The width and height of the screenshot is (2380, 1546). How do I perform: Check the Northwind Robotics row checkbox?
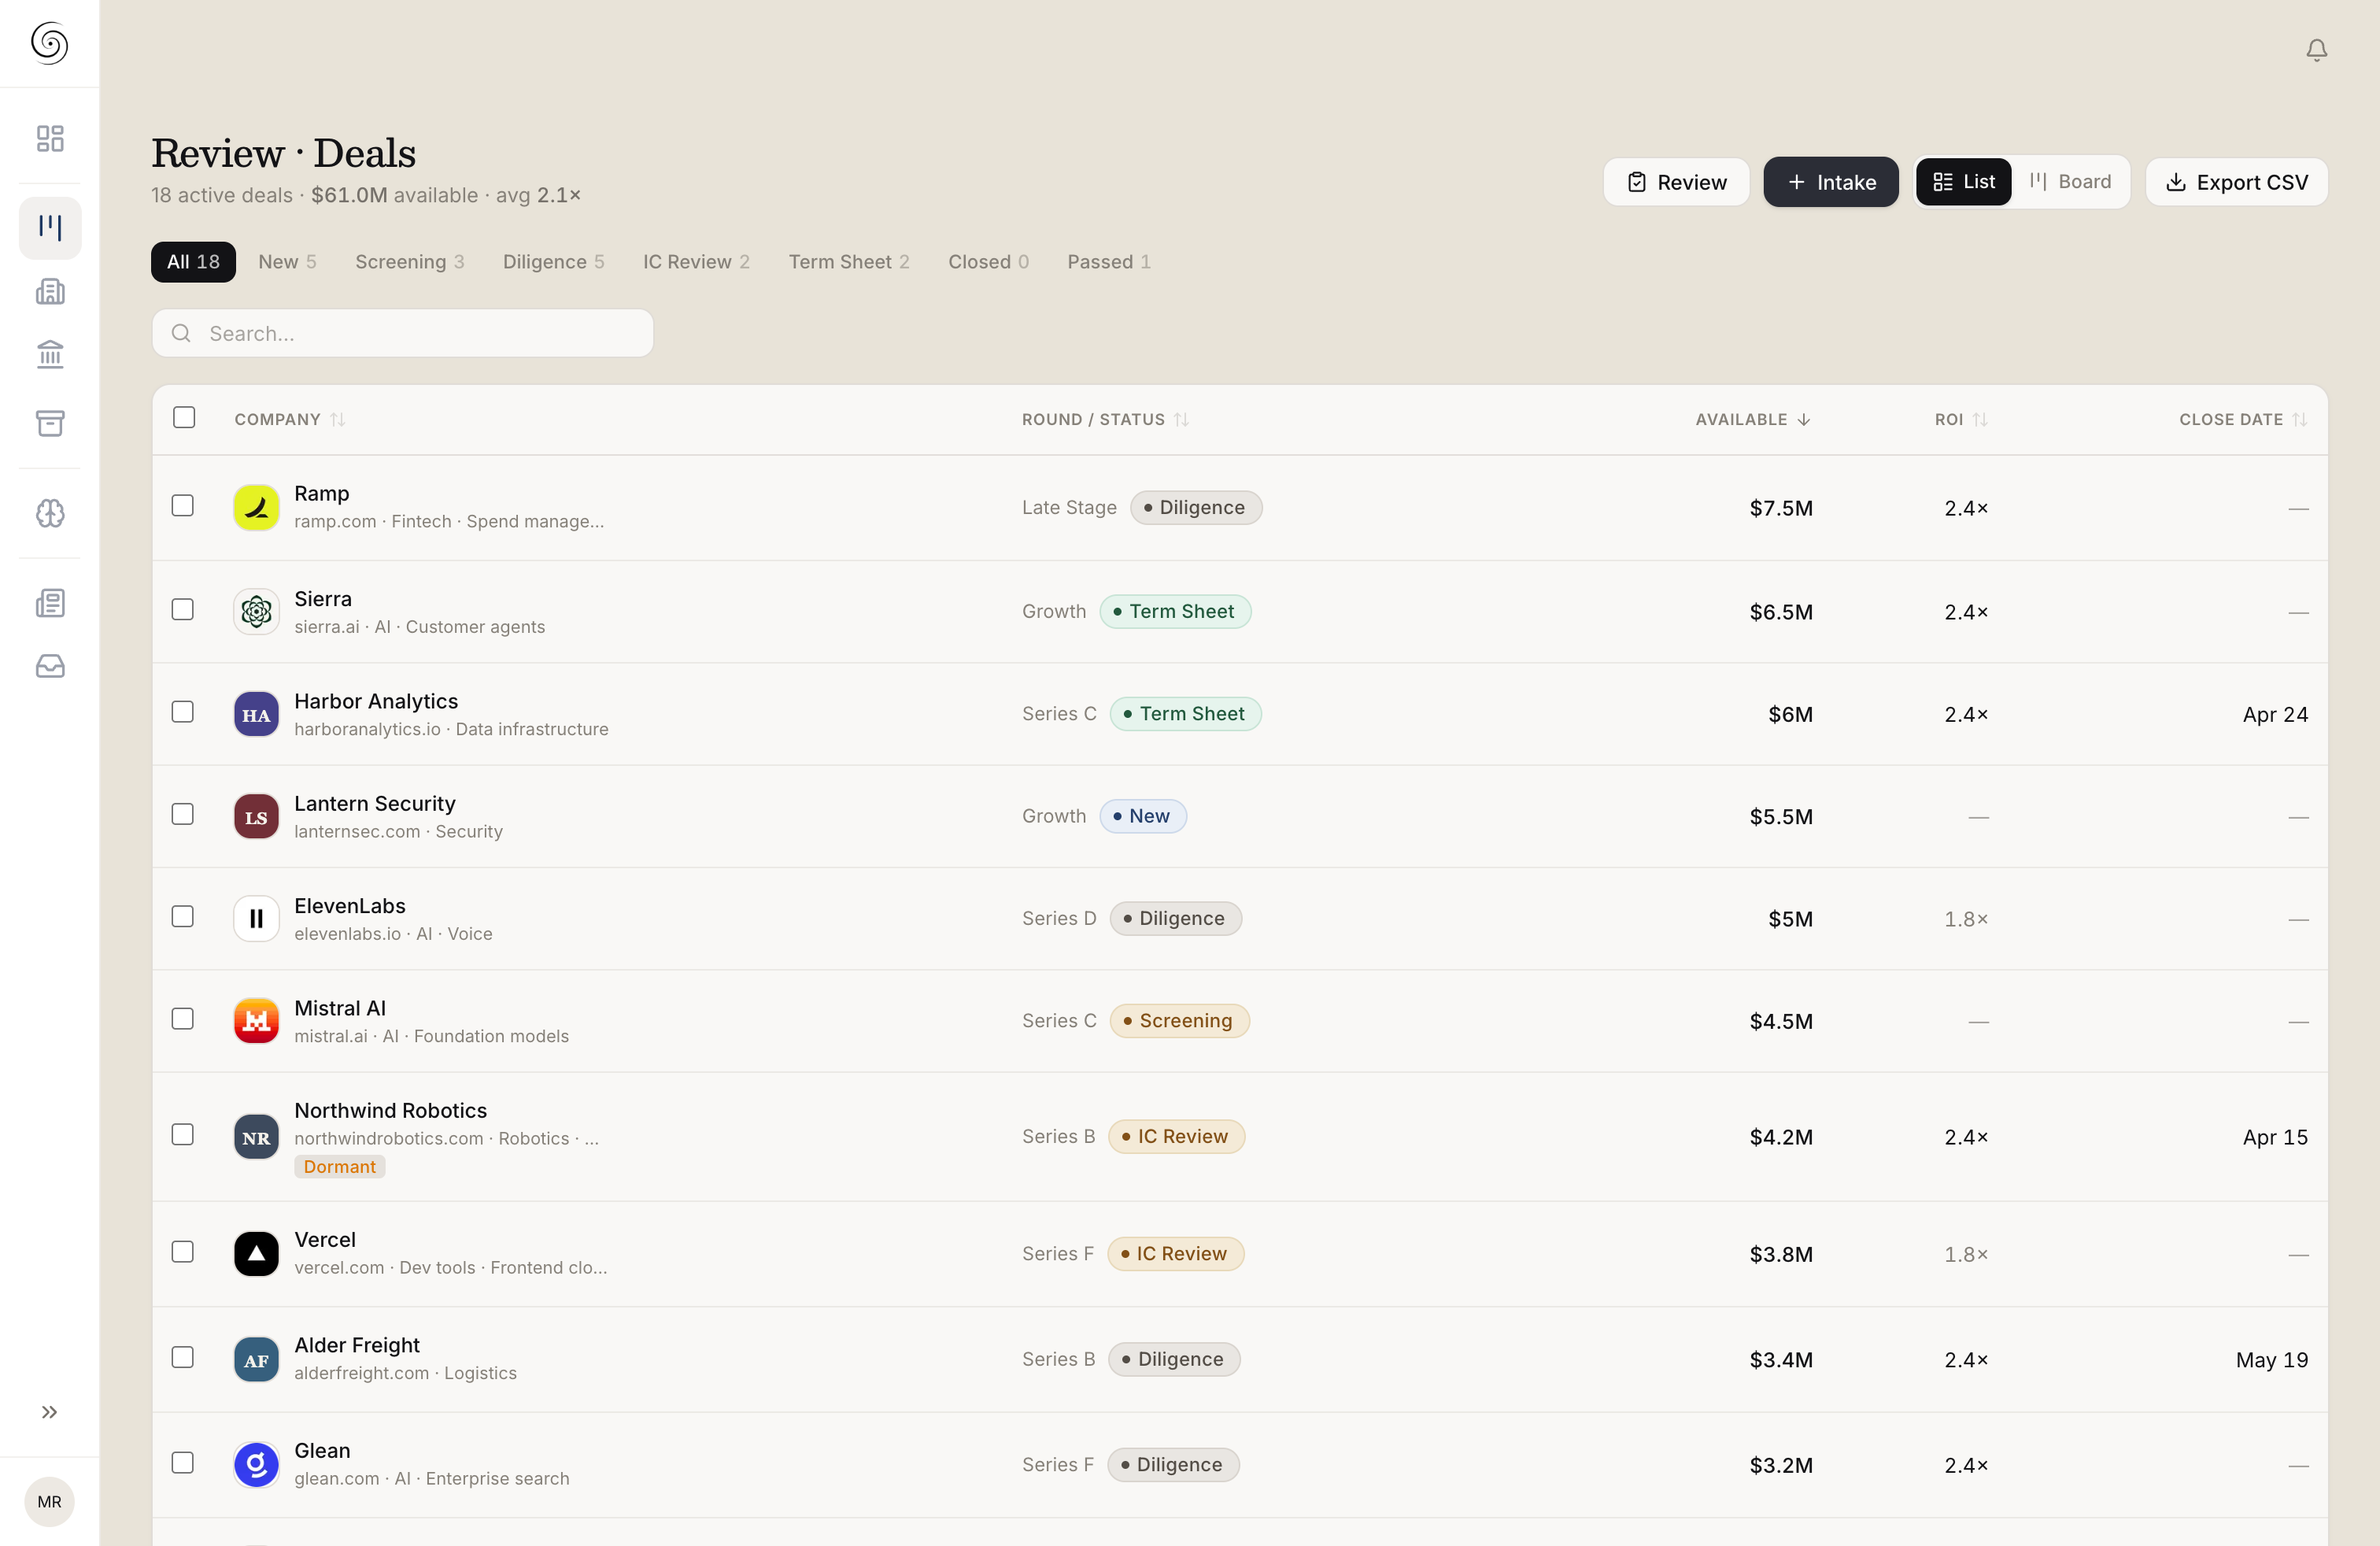(183, 1134)
